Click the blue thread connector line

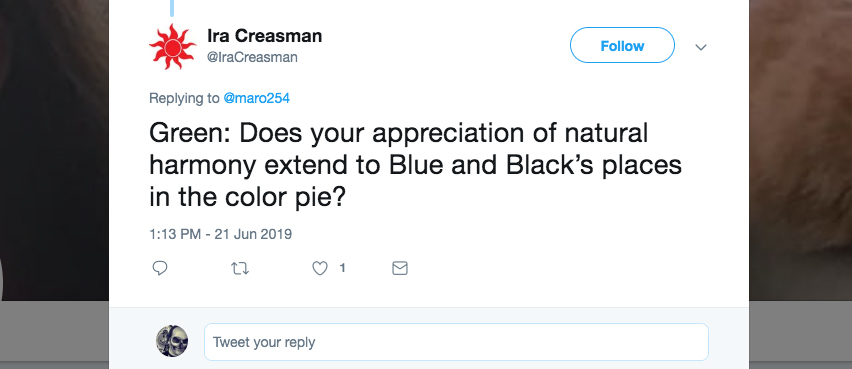tap(172, 8)
